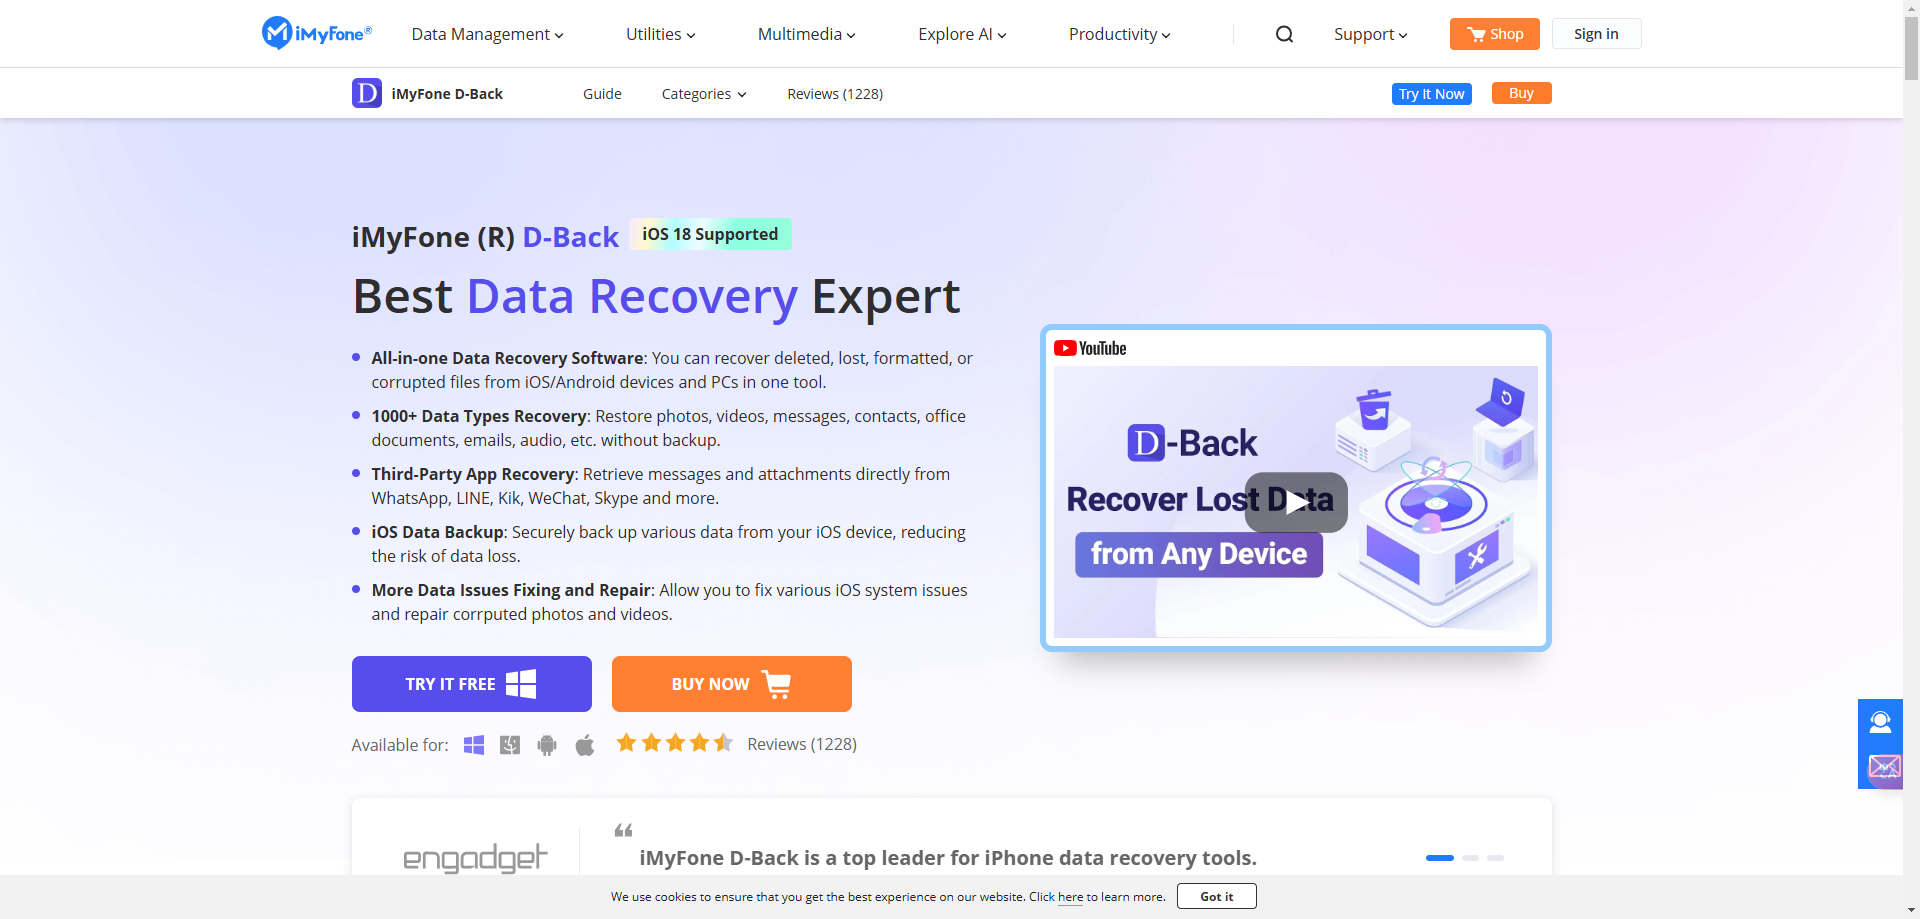The image size is (1920, 919).
Task: Select the second testimonial slider dot
Action: coord(1470,858)
